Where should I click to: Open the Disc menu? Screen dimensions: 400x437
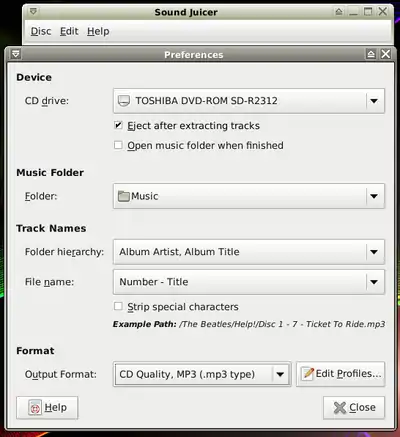tap(41, 31)
